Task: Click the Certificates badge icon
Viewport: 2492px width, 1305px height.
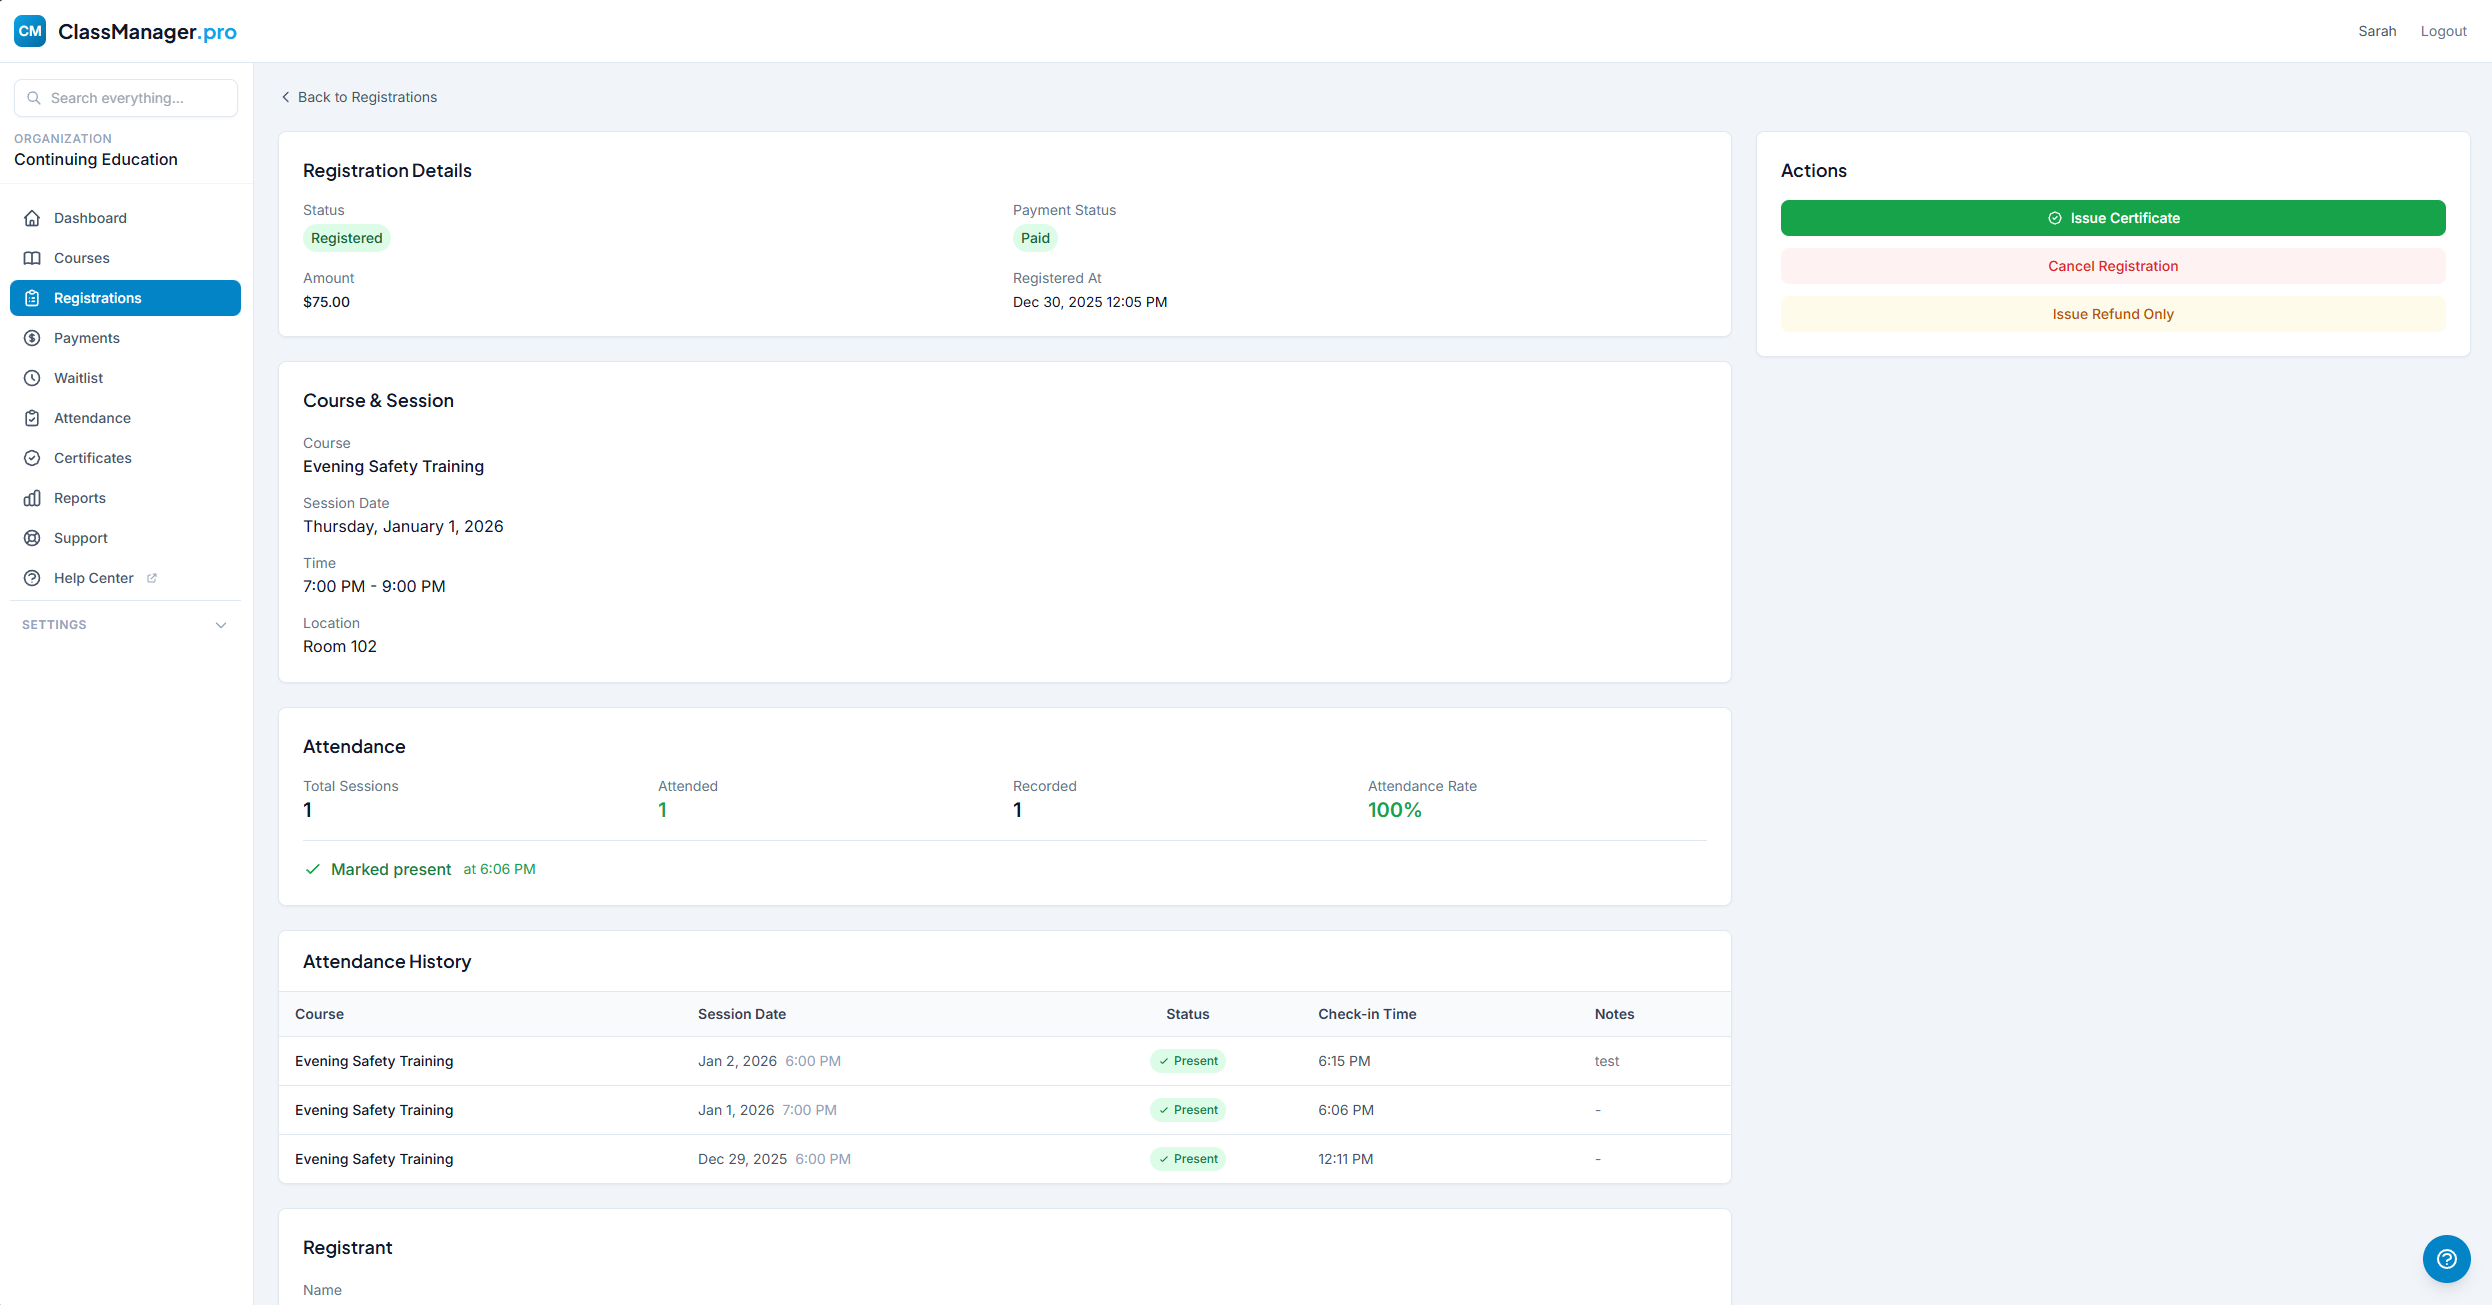Action: tap(32, 458)
